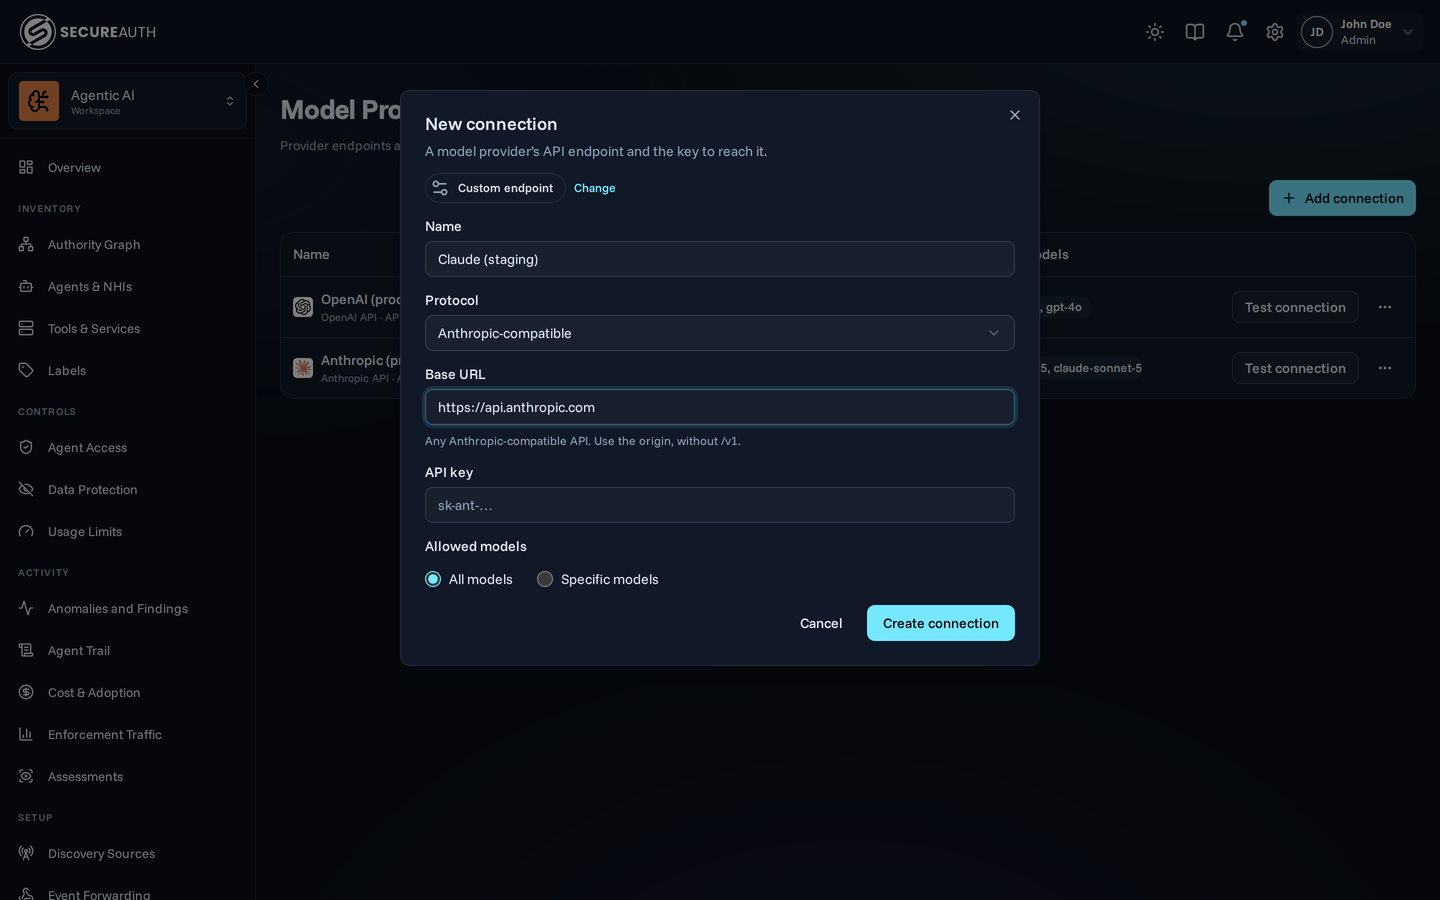
Task: Open the documentation book icon
Action: coord(1195,32)
